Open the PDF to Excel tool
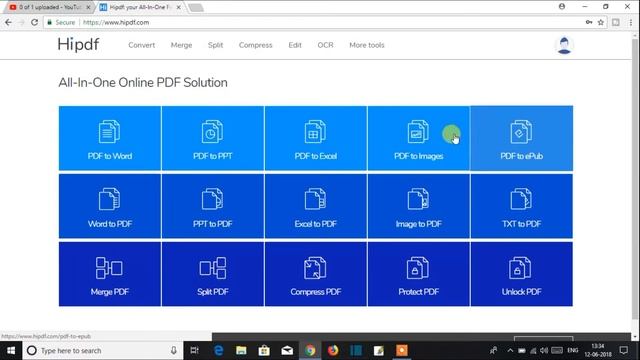This screenshot has height=360, width=640. (316, 138)
